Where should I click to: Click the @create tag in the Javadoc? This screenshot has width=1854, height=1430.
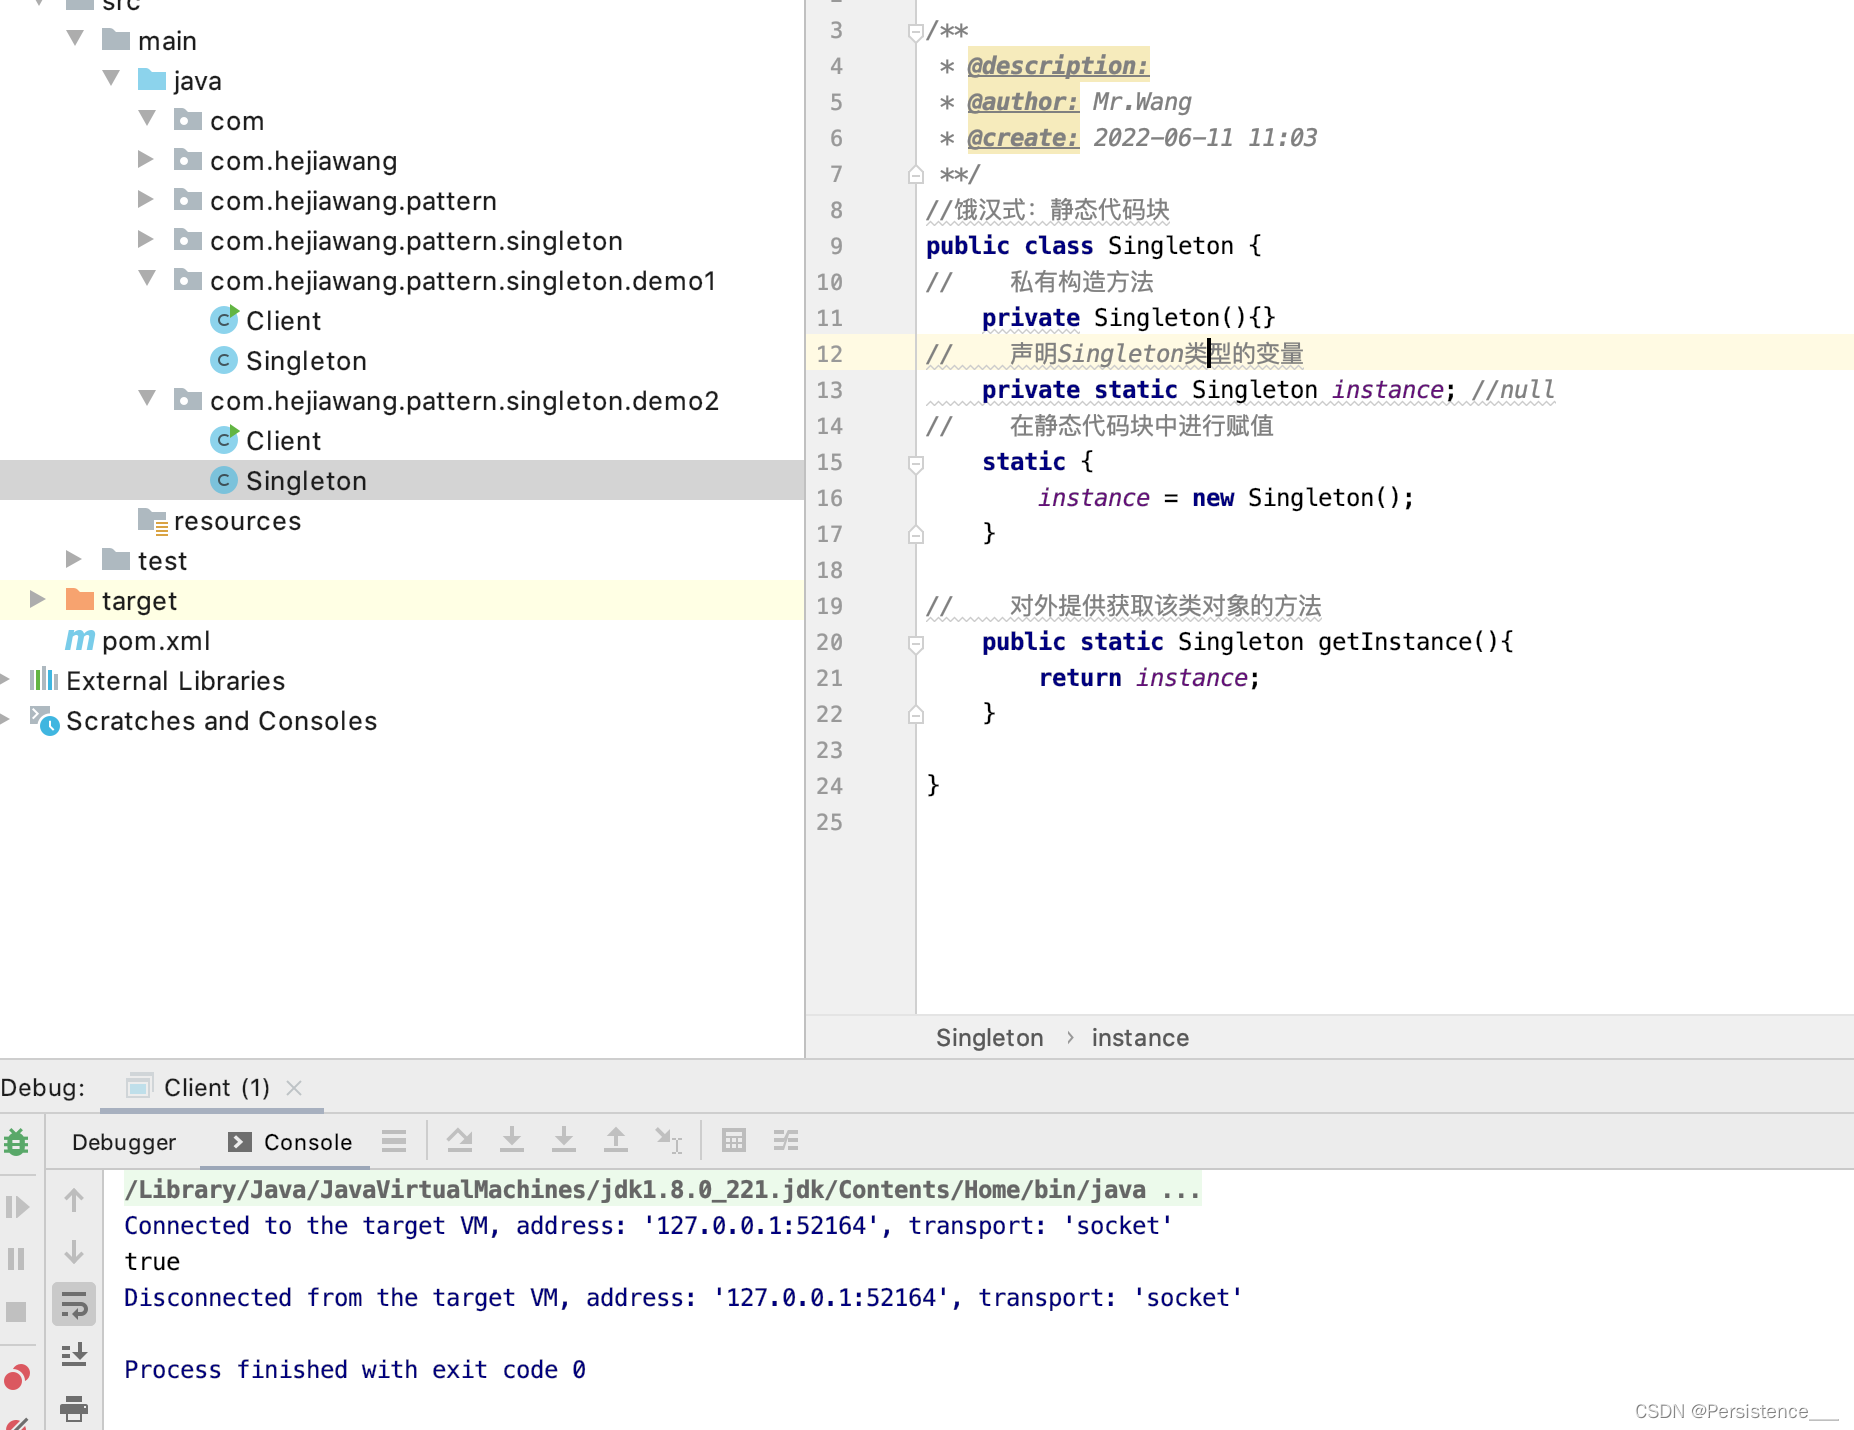pyautogui.click(x=1023, y=138)
